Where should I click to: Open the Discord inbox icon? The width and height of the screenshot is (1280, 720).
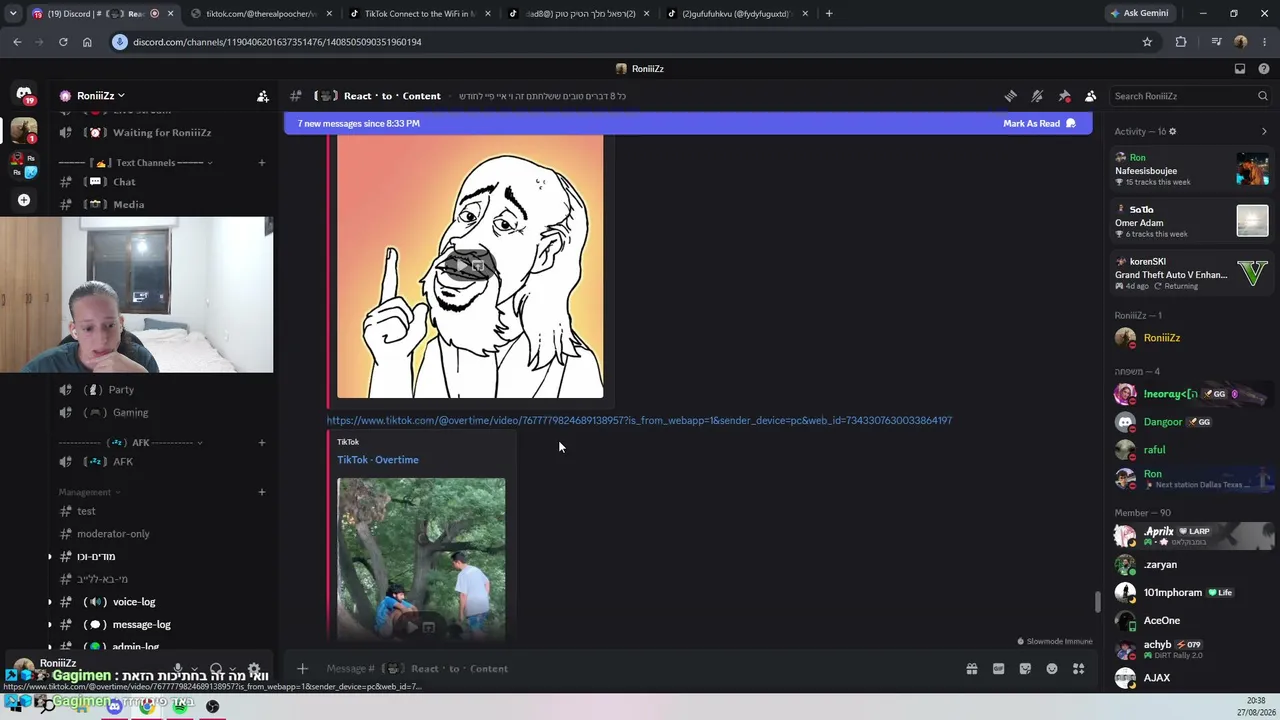(1240, 69)
